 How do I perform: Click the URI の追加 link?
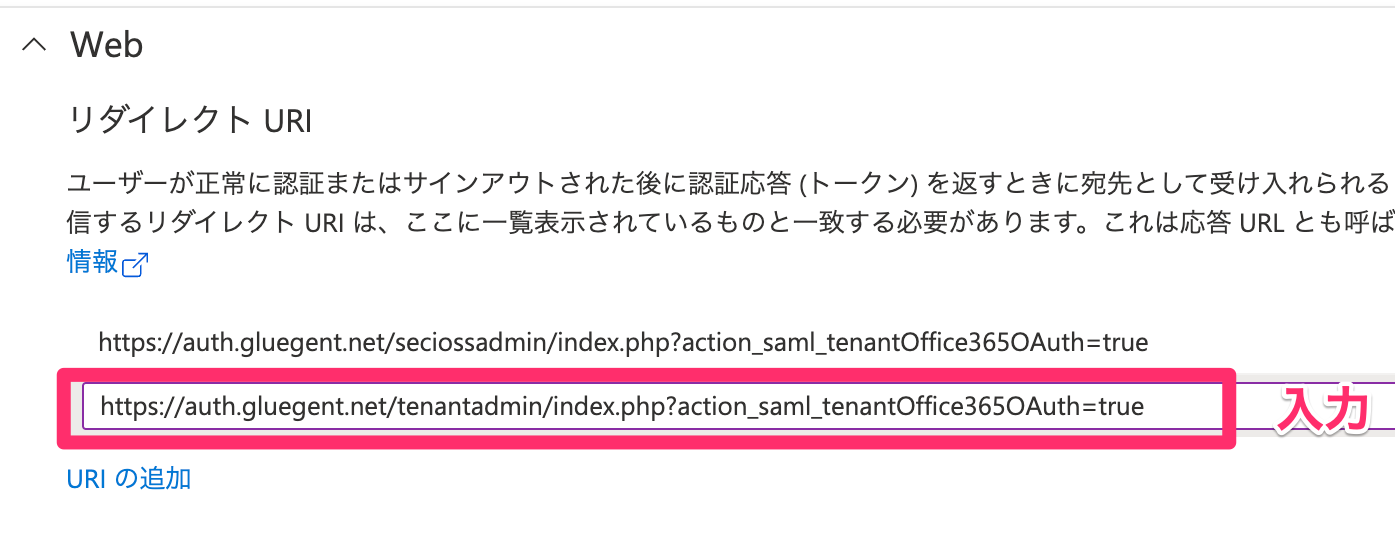tap(128, 479)
